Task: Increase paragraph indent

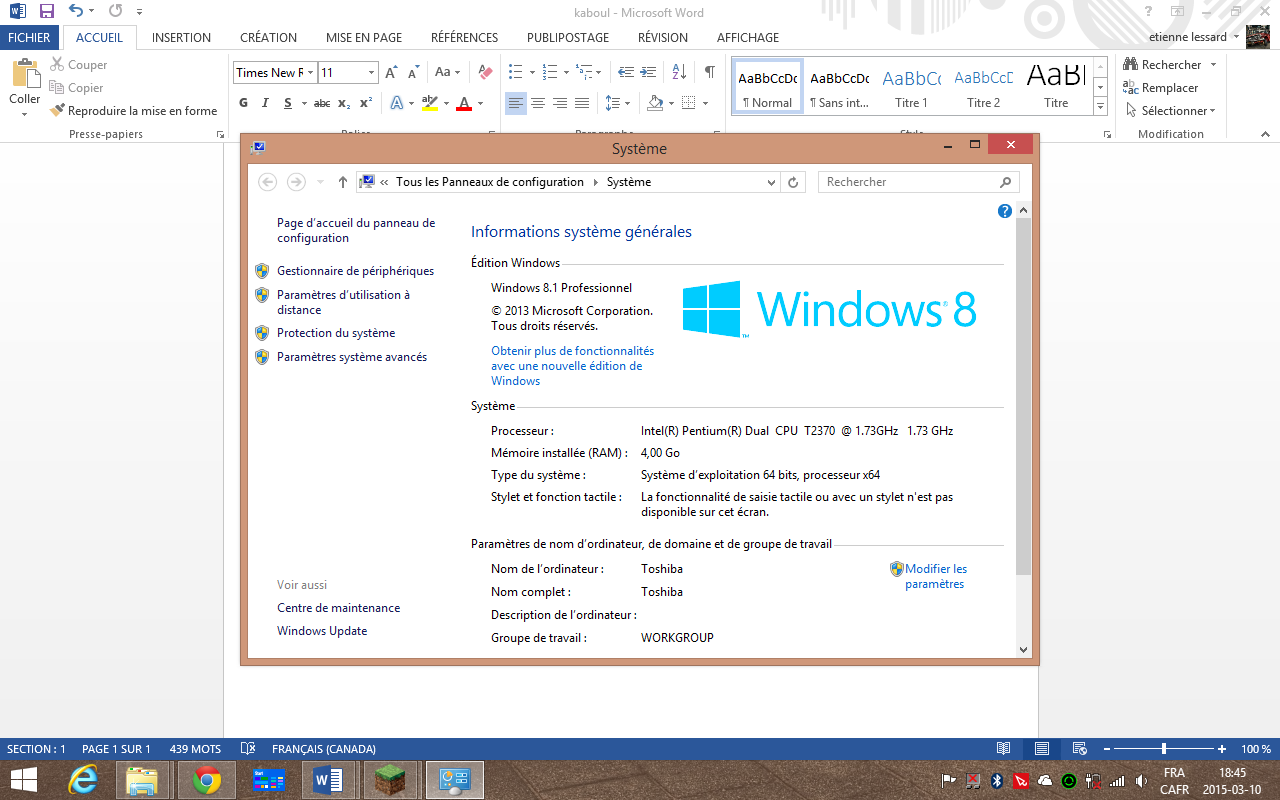Action: click(648, 72)
